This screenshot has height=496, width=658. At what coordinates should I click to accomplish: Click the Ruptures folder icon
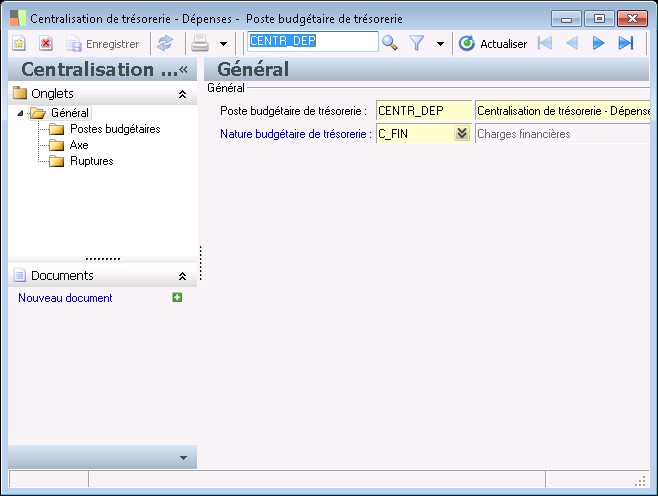coord(57,161)
